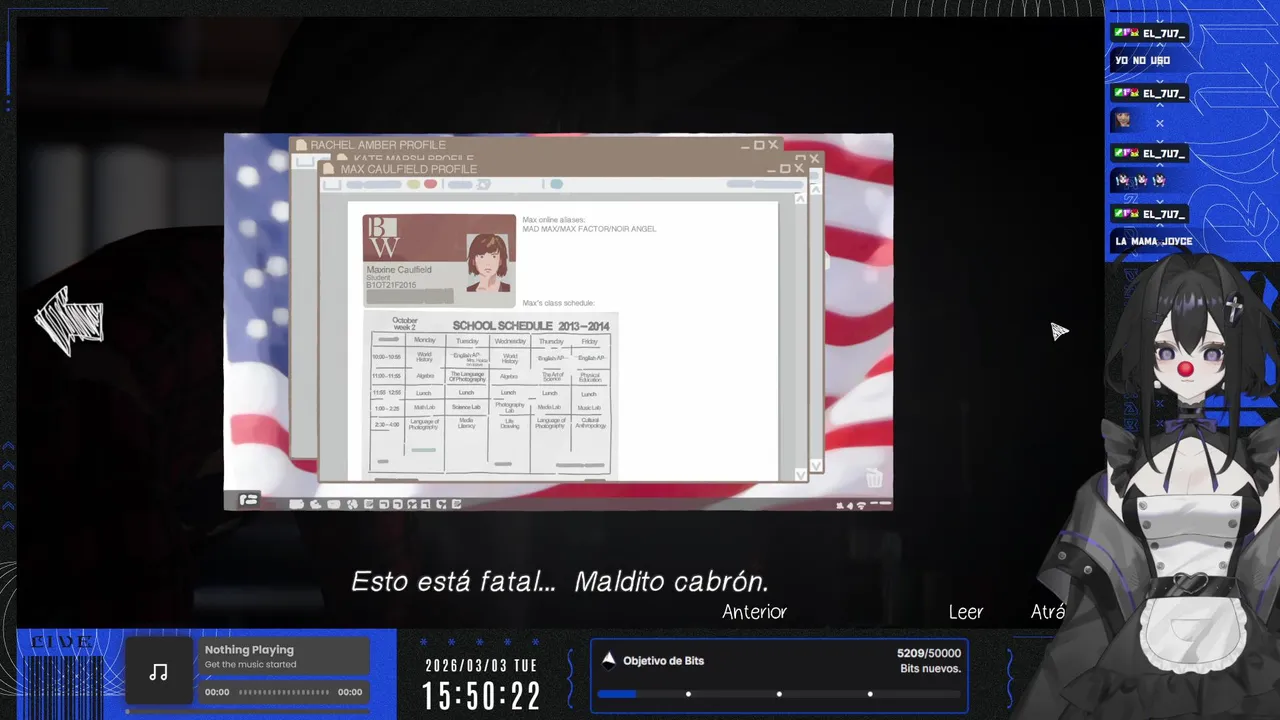Click the Bits triangle icon beside Objetivo de Bits

point(608,659)
